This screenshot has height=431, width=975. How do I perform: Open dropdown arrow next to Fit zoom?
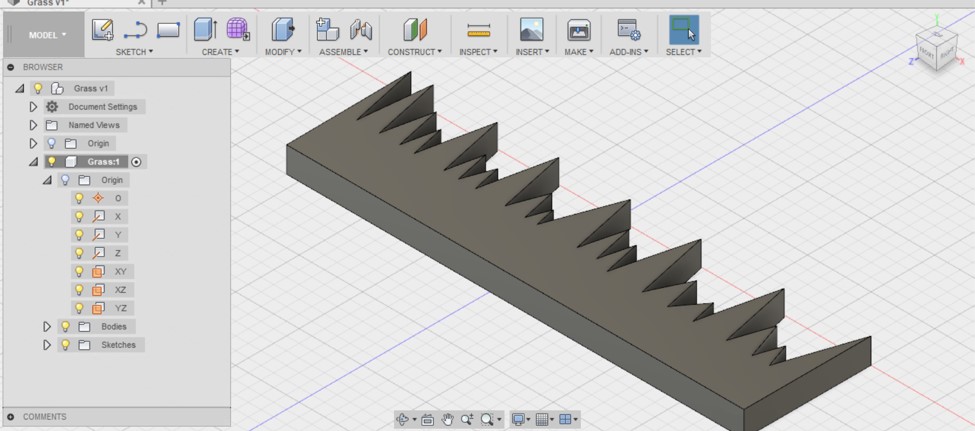click(x=499, y=420)
